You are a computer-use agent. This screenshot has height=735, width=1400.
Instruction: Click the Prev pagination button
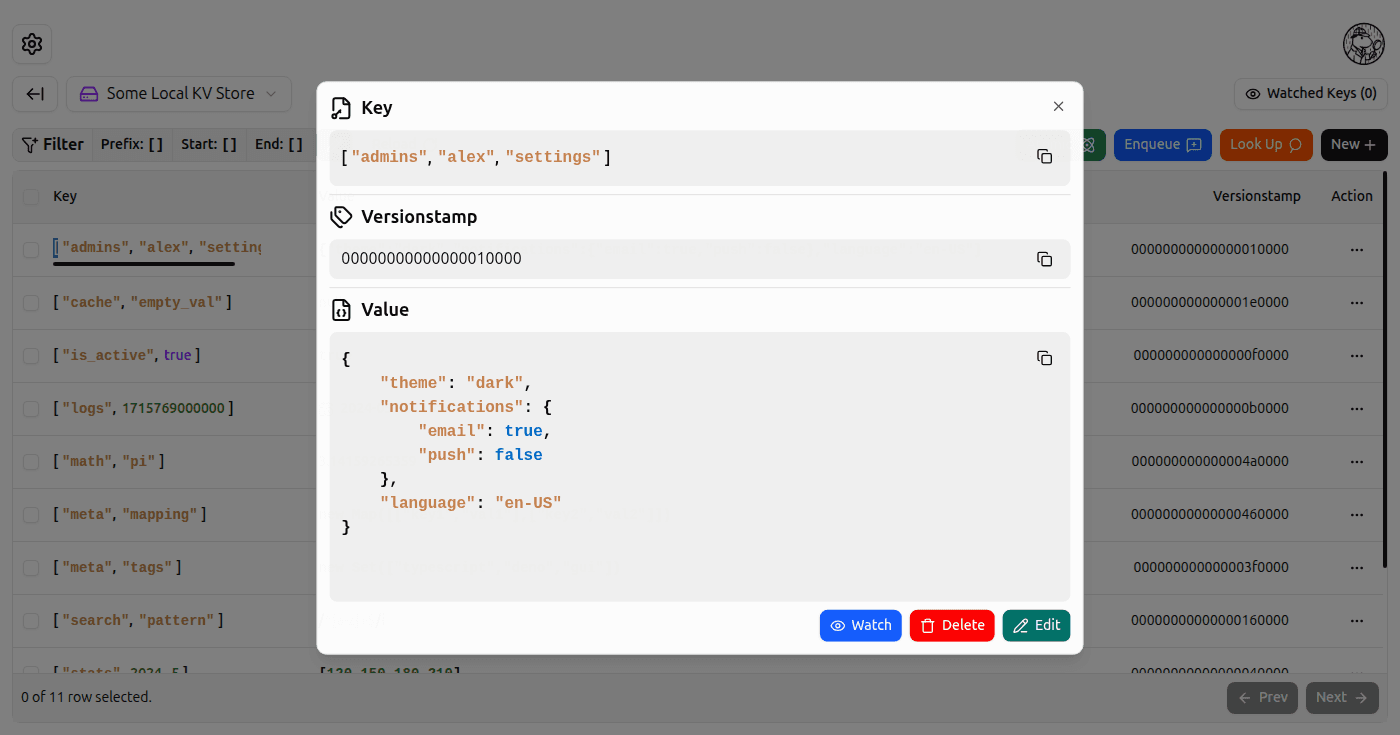[1262, 698]
